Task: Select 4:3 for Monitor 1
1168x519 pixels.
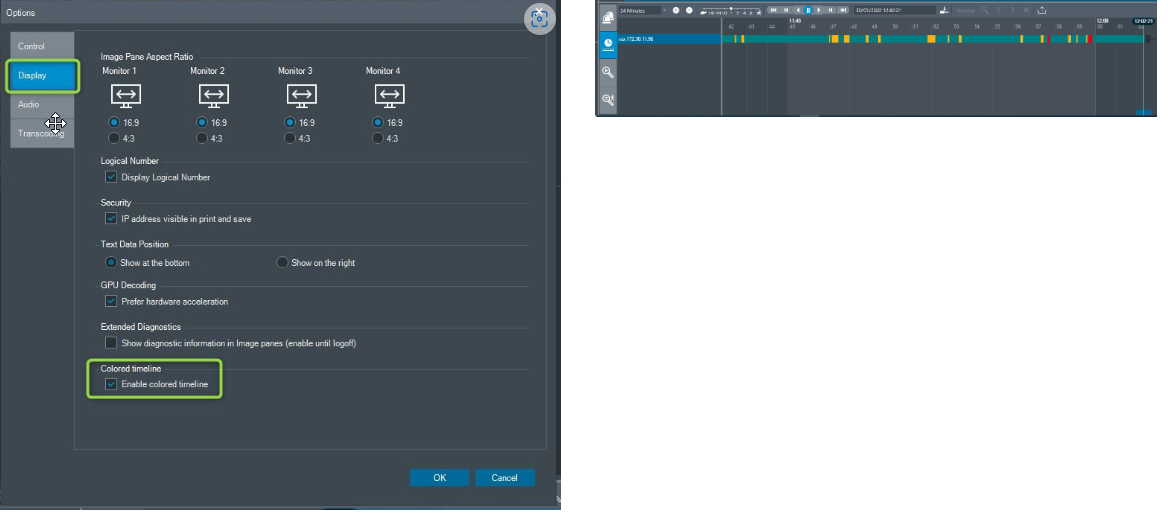Action: pos(114,138)
